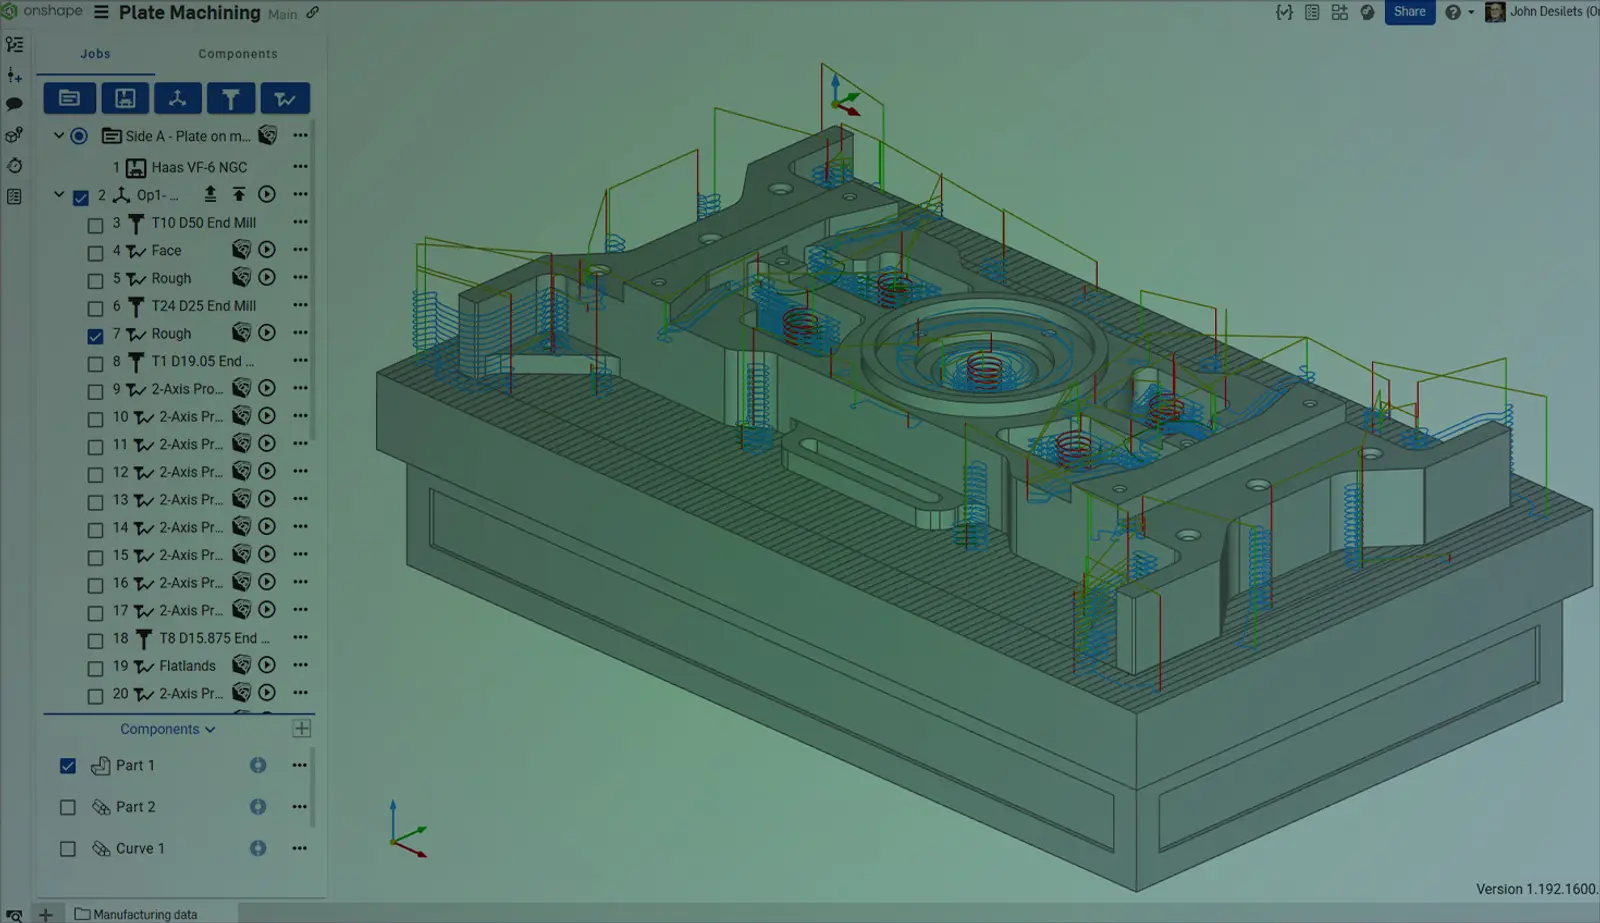Play the Rough toolpath in row 7
The image size is (1600, 923).
pyautogui.click(x=267, y=332)
